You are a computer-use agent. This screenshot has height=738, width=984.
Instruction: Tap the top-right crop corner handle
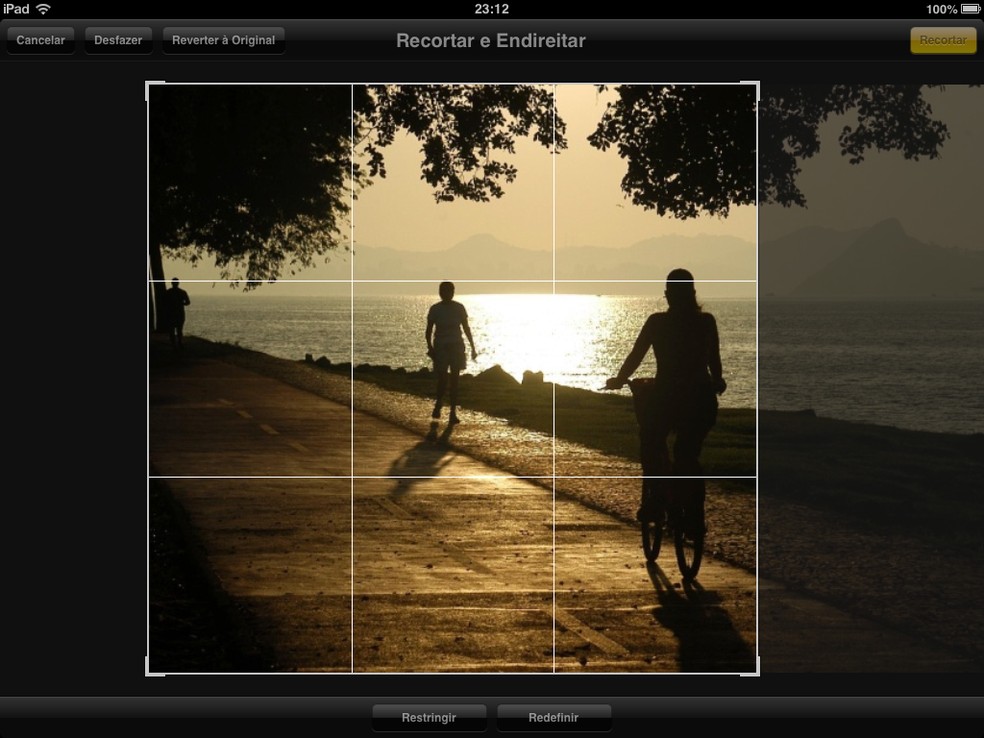click(x=758, y=87)
